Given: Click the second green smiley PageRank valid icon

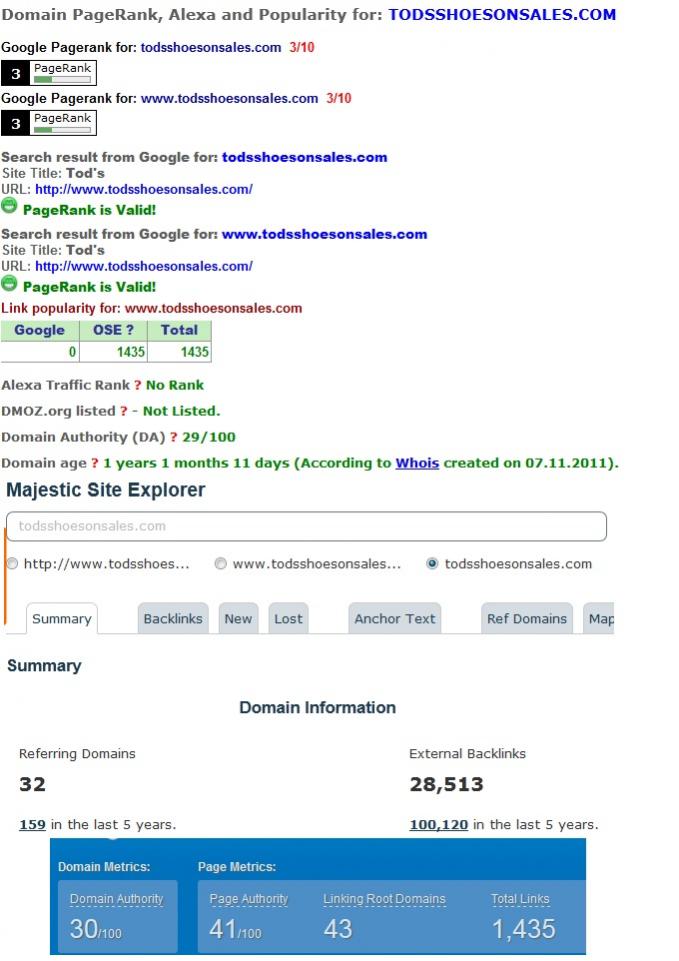Looking at the screenshot, I should point(9,284).
